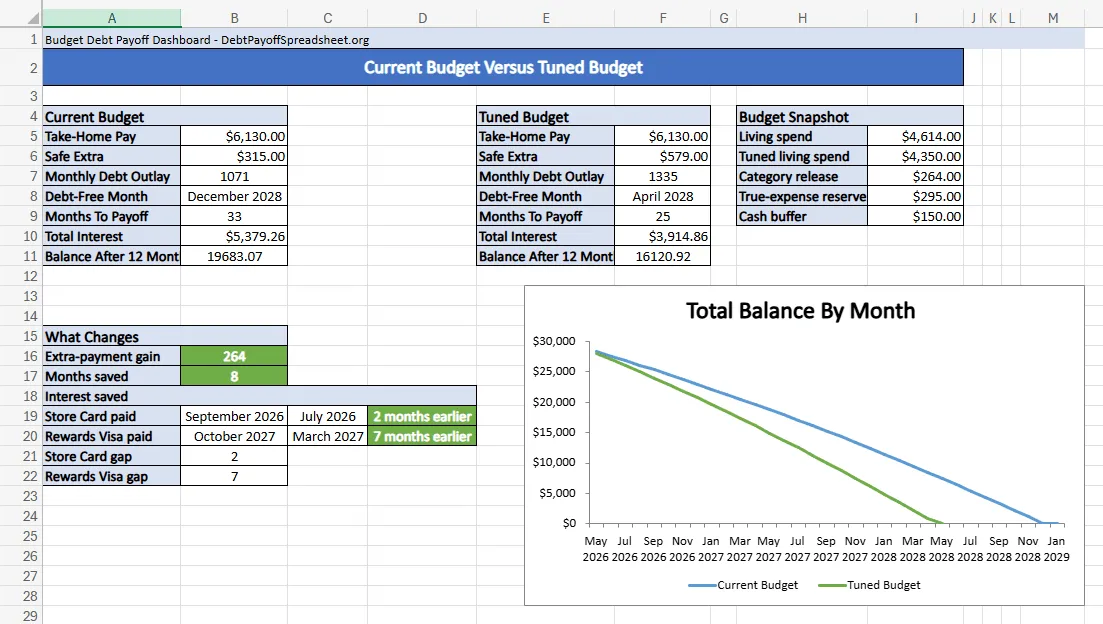1103x624 pixels.
Task: Click the 'What Changes' header cell
Action: [x=165, y=336]
